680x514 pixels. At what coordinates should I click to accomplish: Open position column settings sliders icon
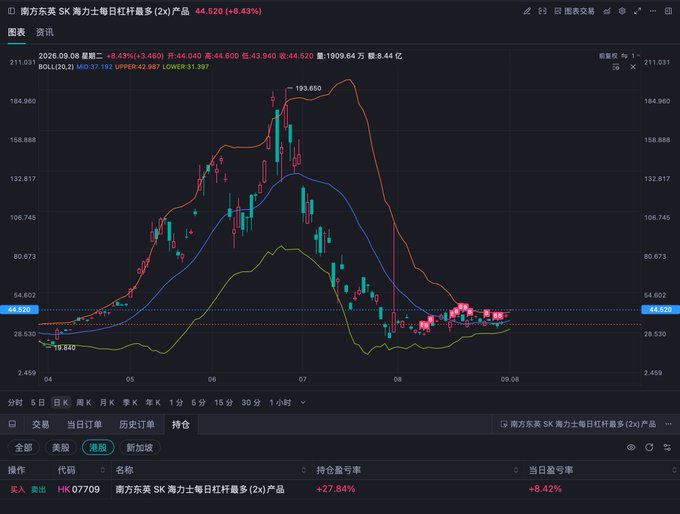coord(667,448)
